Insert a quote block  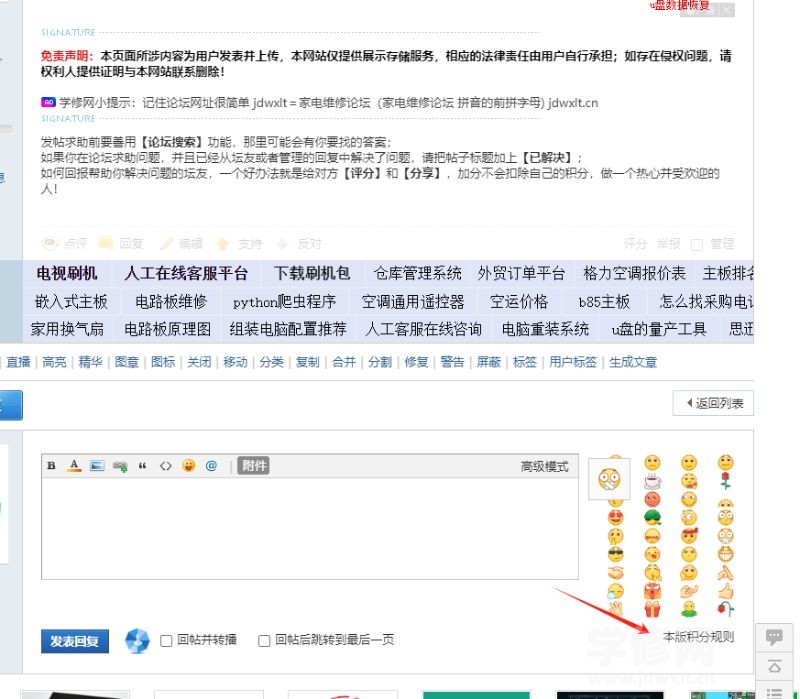pyautogui.click(x=143, y=466)
